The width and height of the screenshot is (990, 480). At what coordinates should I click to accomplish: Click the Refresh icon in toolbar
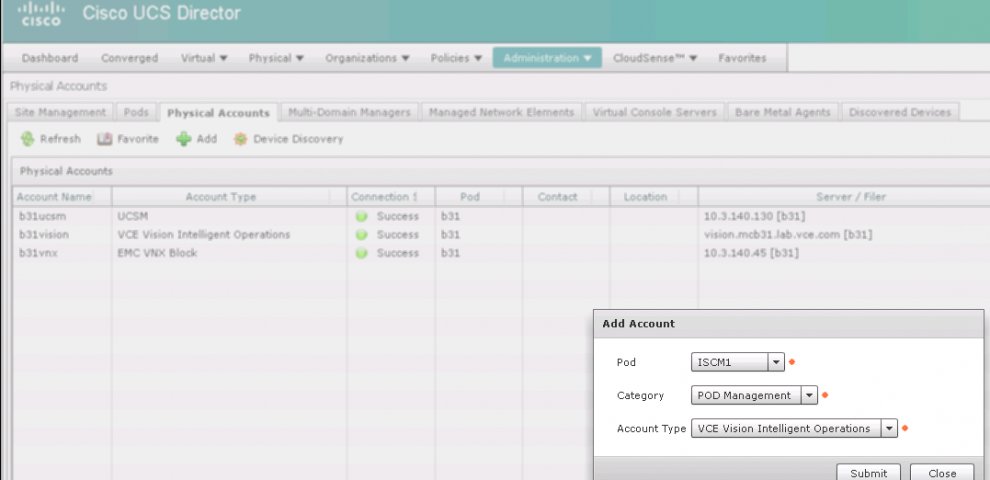pyautogui.click(x=27, y=139)
